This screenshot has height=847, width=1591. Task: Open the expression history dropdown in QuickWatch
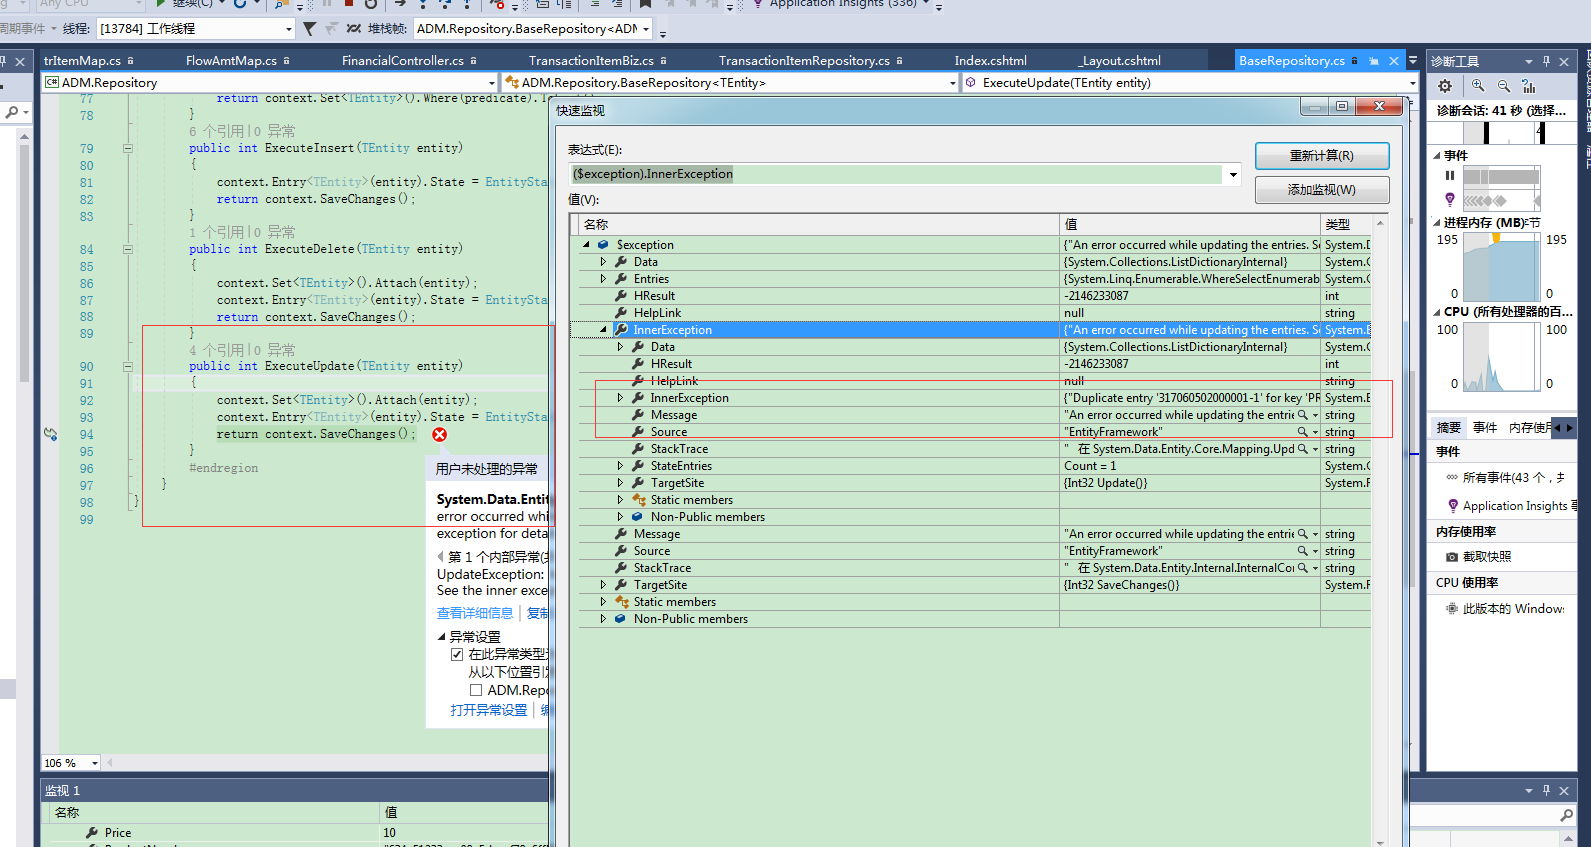[x=1233, y=174]
